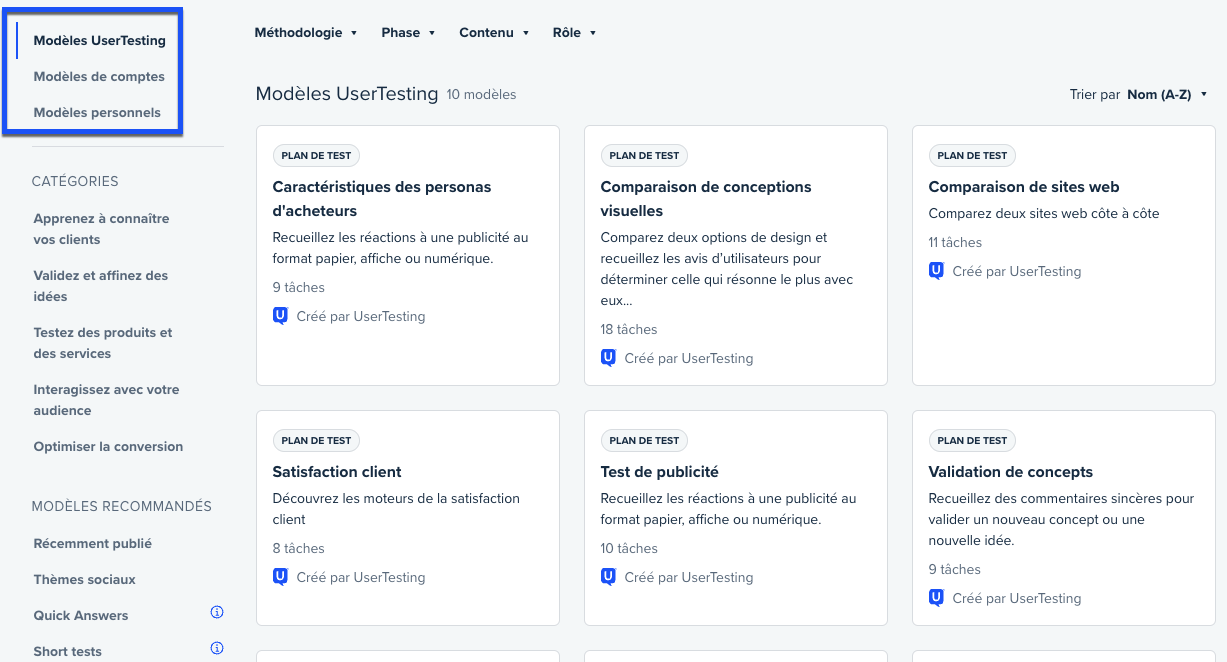Viewport: 1227px width, 662px height.
Task: Choose the Testez des produits et des services category
Action: point(103,343)
